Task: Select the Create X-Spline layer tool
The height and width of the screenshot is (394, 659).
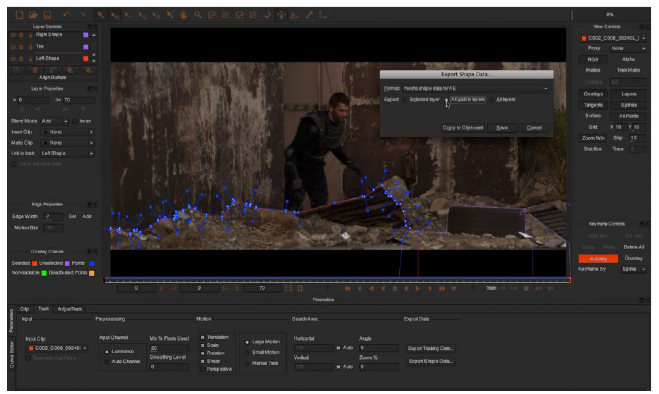Action: click(x=212, y=15)
